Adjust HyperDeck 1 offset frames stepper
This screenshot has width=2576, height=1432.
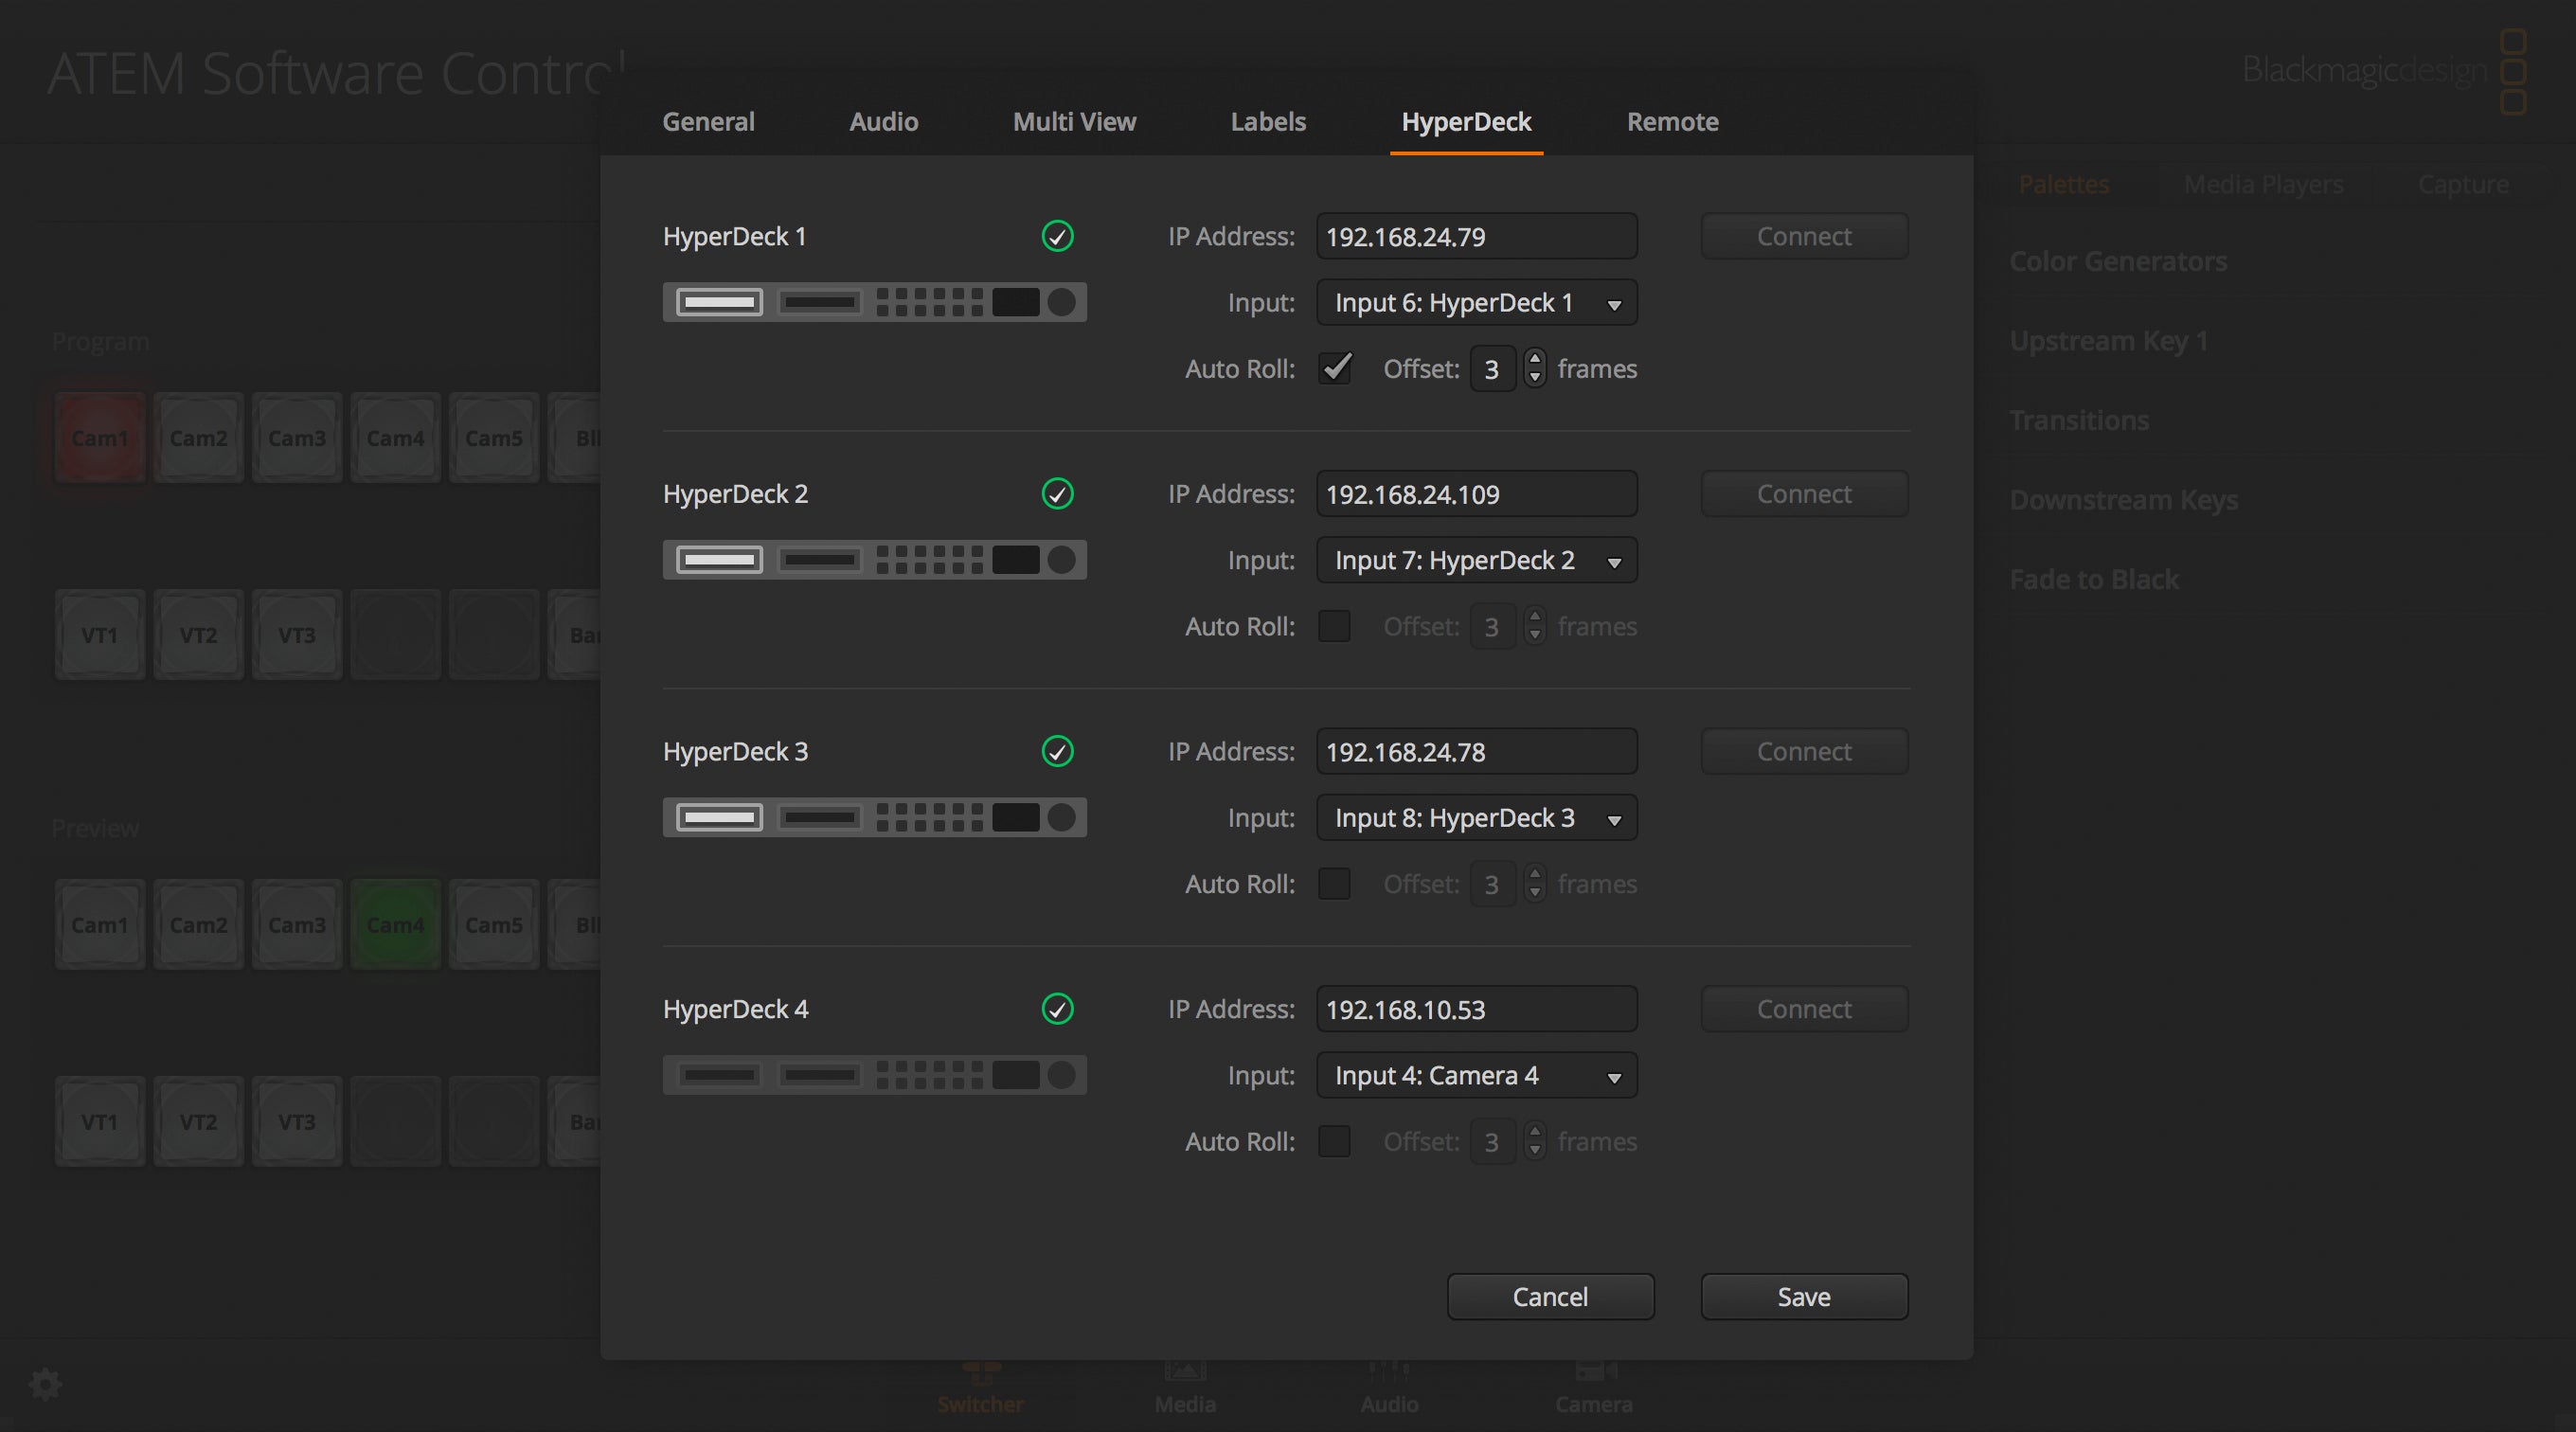[1535, 368]
